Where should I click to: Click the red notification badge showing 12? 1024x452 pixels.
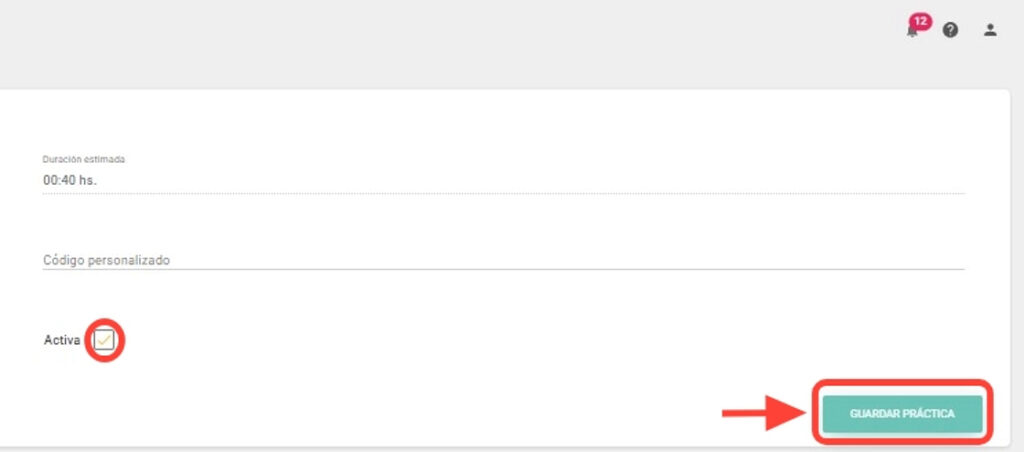pyautogui.click(x=920, y=20)
